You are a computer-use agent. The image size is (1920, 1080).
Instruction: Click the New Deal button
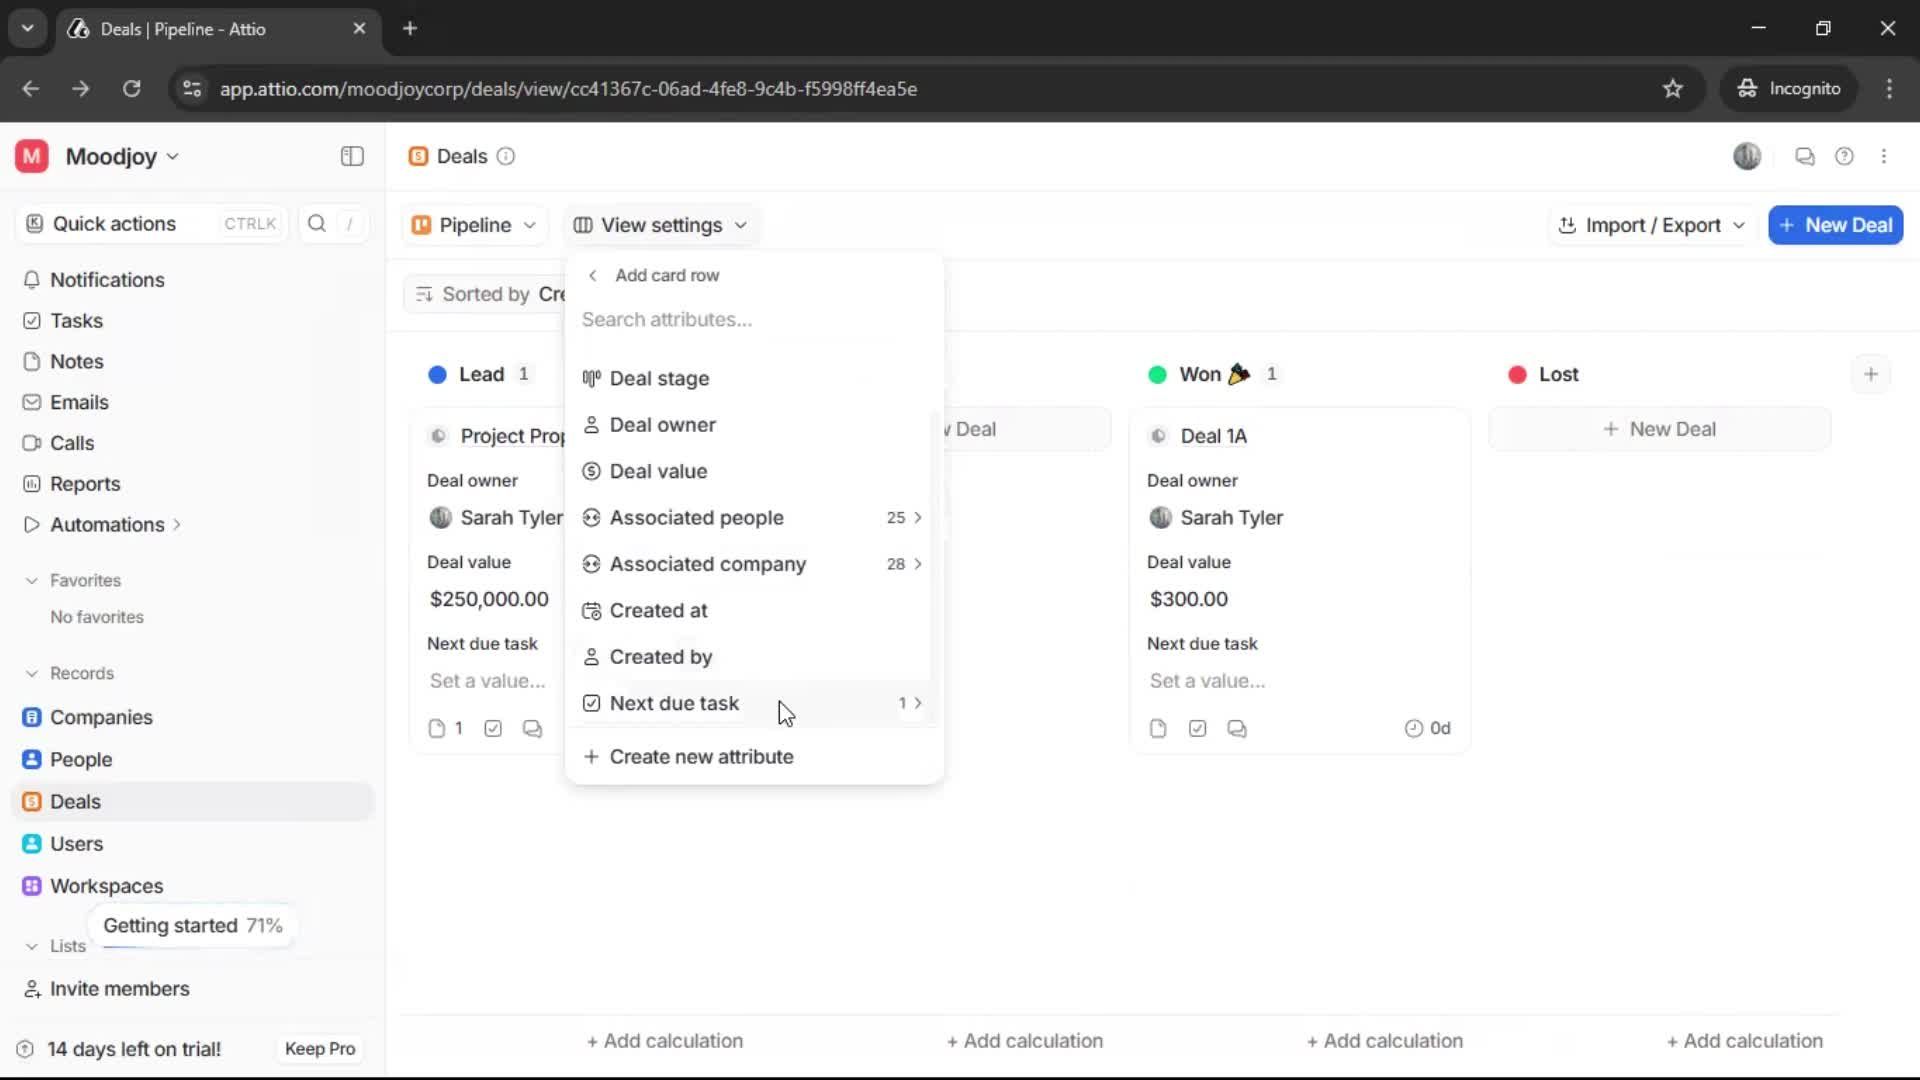click(1836, 225)
